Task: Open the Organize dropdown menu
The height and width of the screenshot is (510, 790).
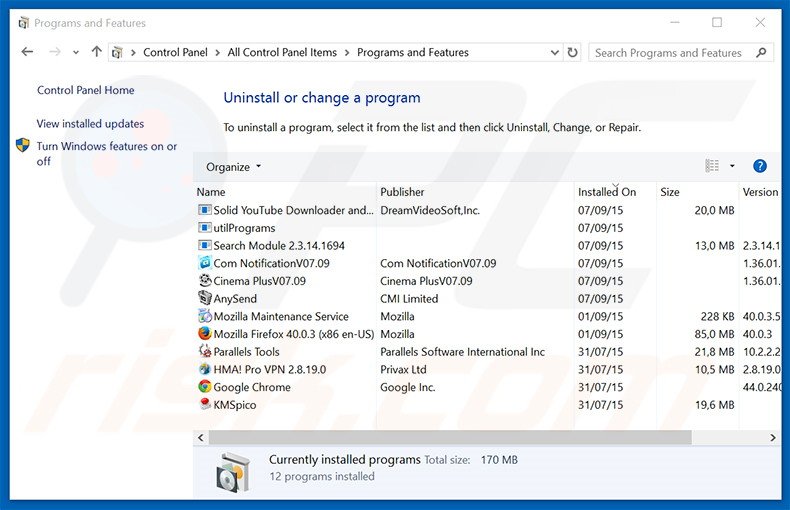Action: pos(233,167)
